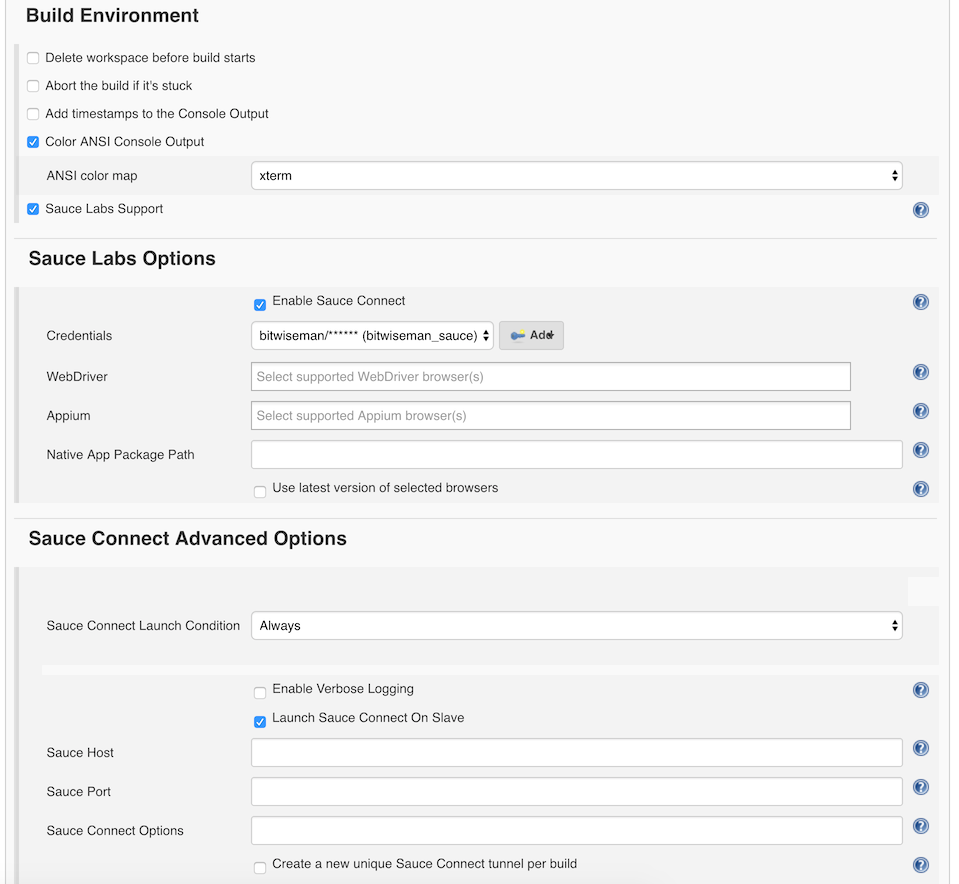Open help for Native App Package Path
The height and width of the screenshot is (884, 959).
click(921, 450)
